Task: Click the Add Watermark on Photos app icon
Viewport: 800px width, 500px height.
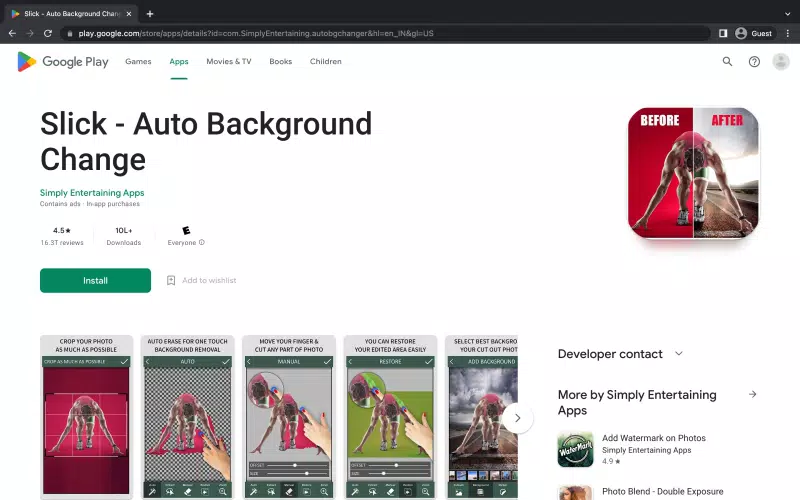Action: [576, 449]
